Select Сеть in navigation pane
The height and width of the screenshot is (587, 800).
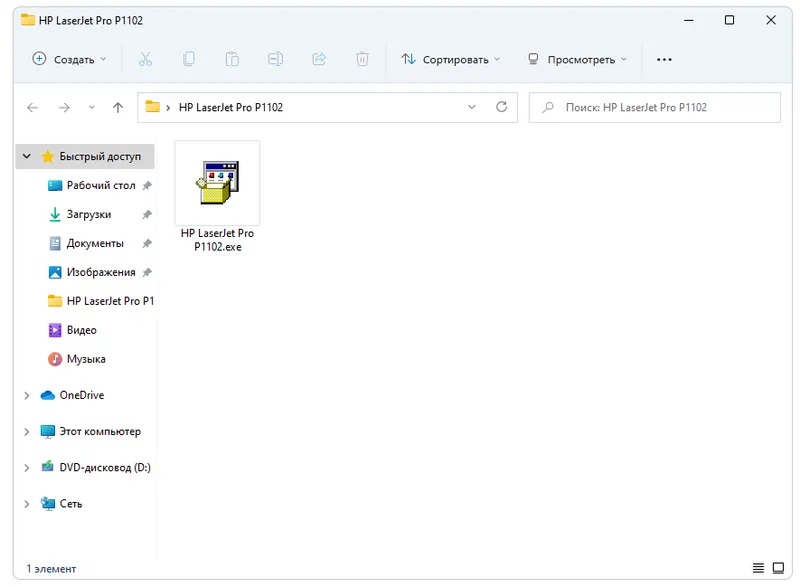tap(71, 504)
